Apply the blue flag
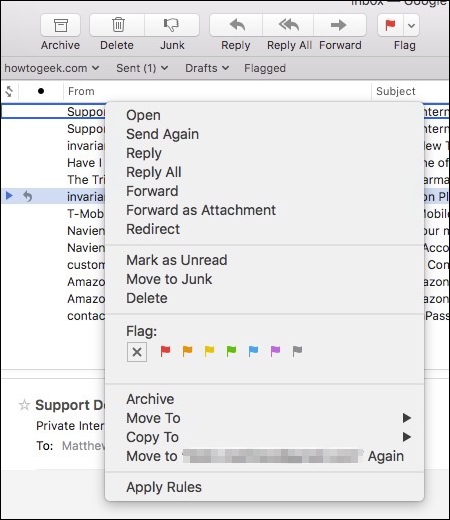 [x=253, y=351]
